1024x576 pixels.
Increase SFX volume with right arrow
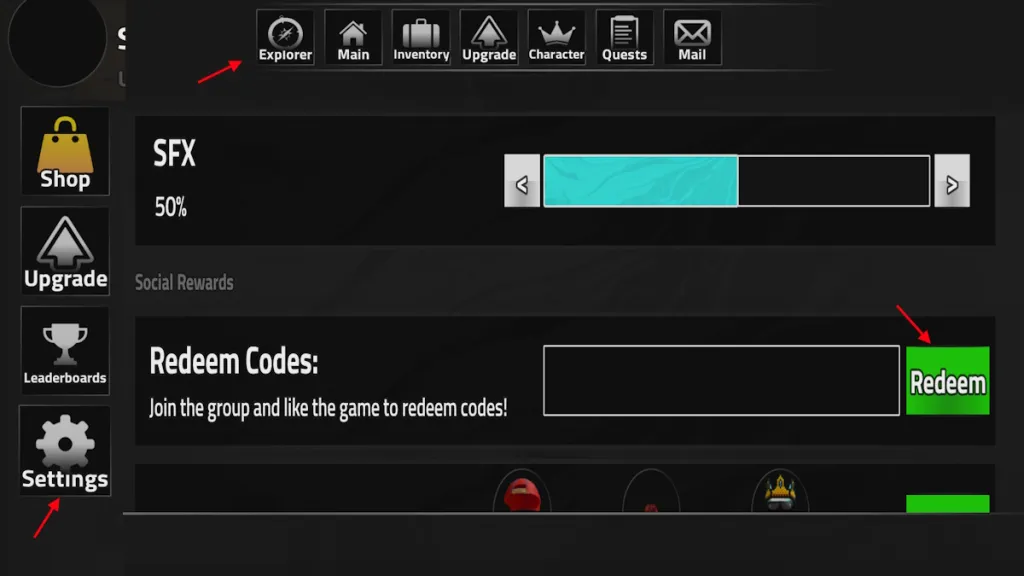(x=952, y=181)
